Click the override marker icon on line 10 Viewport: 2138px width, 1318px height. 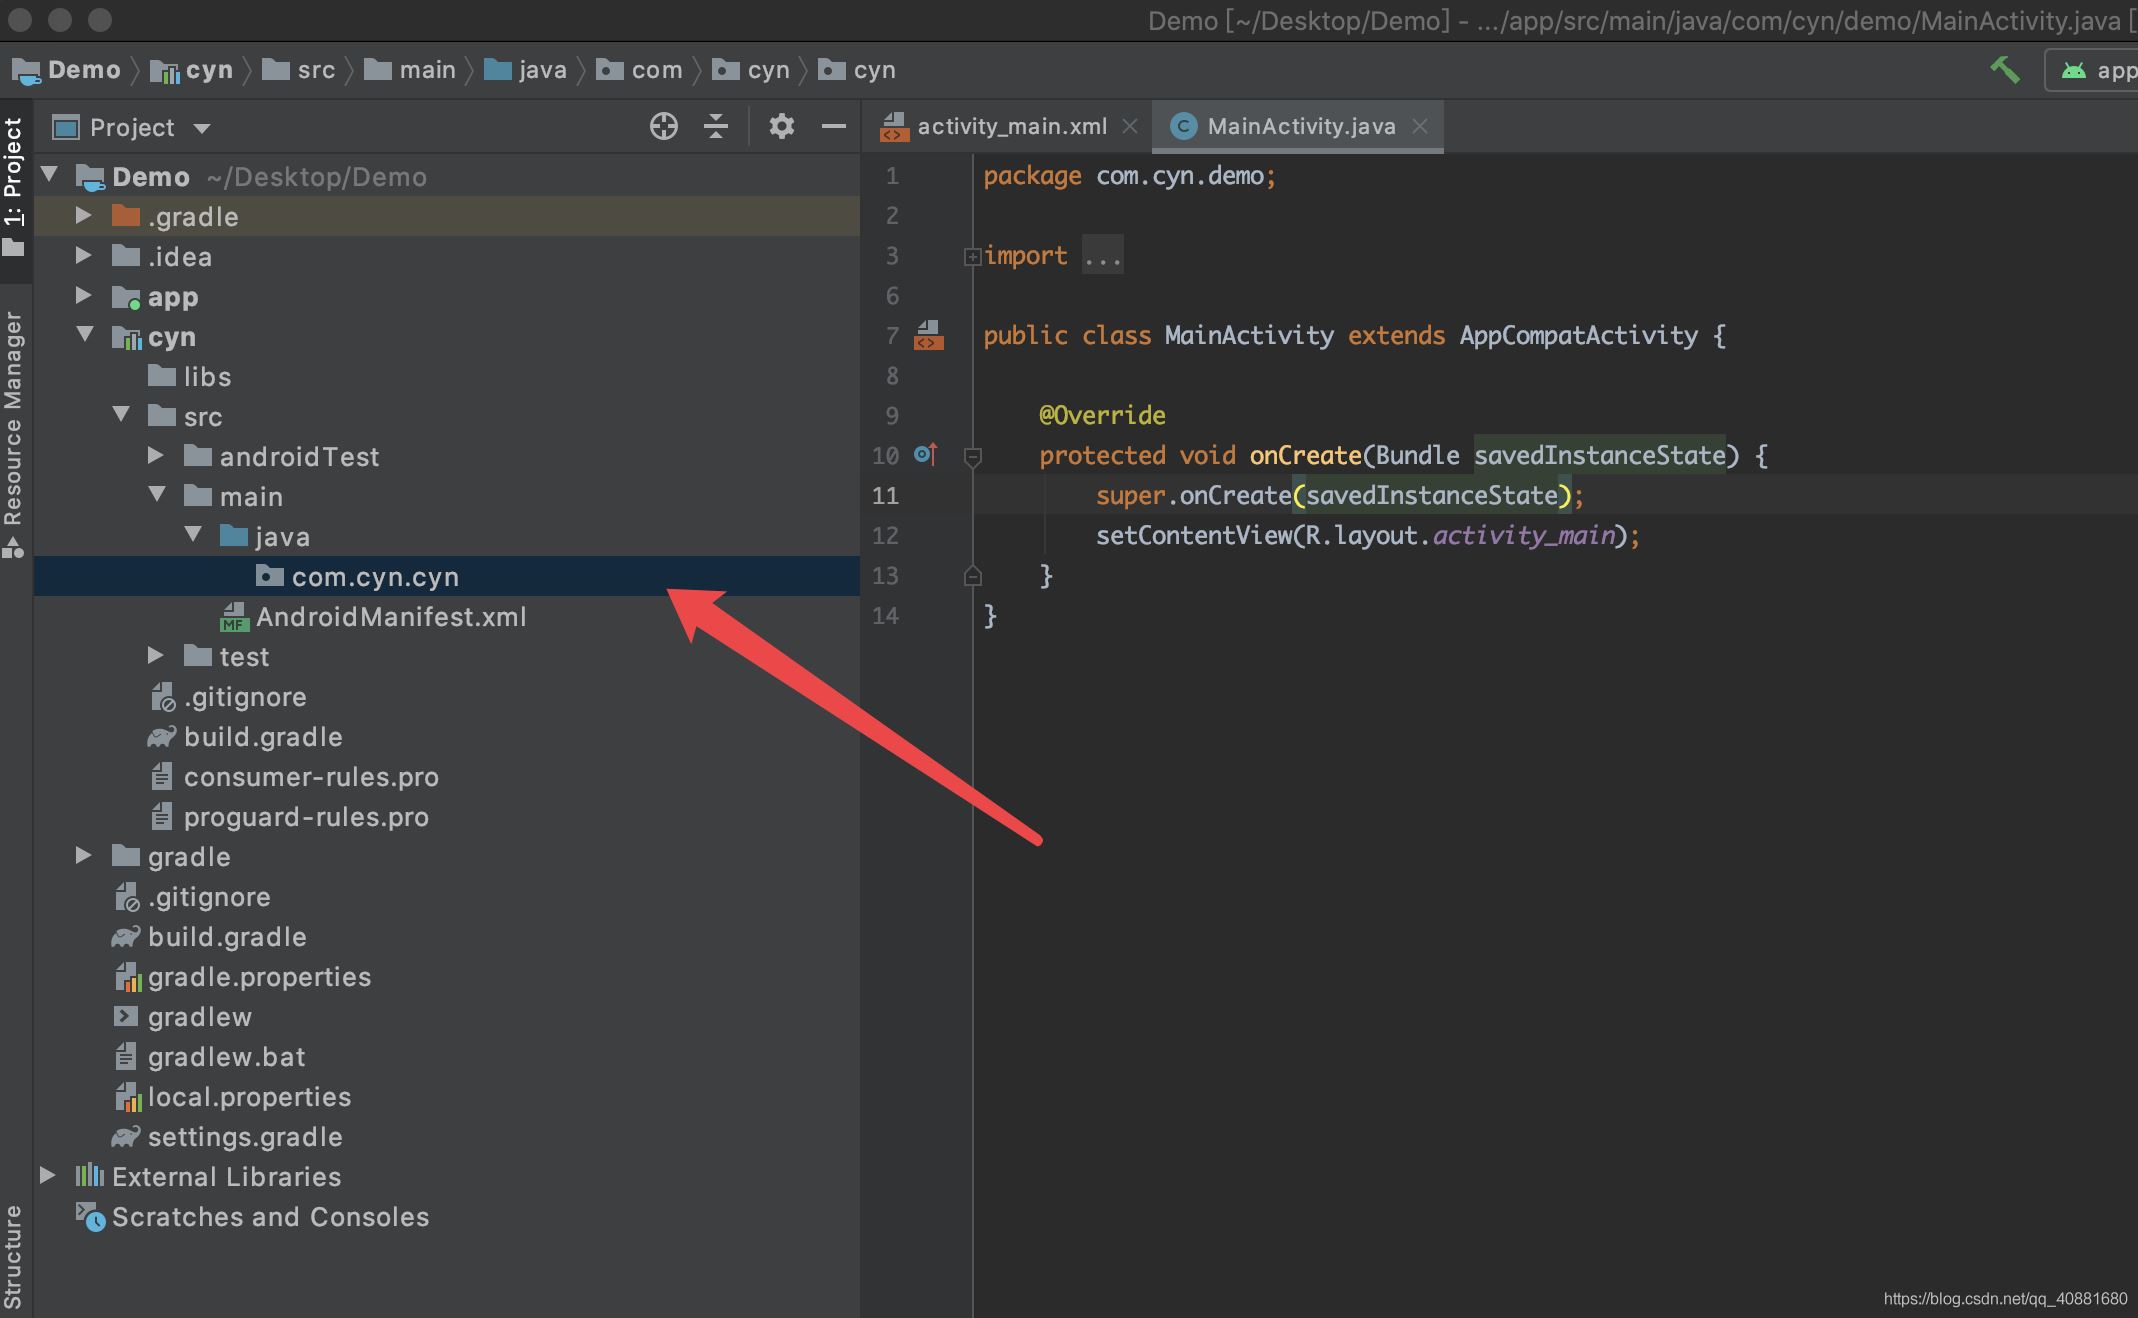pos(925,455)
